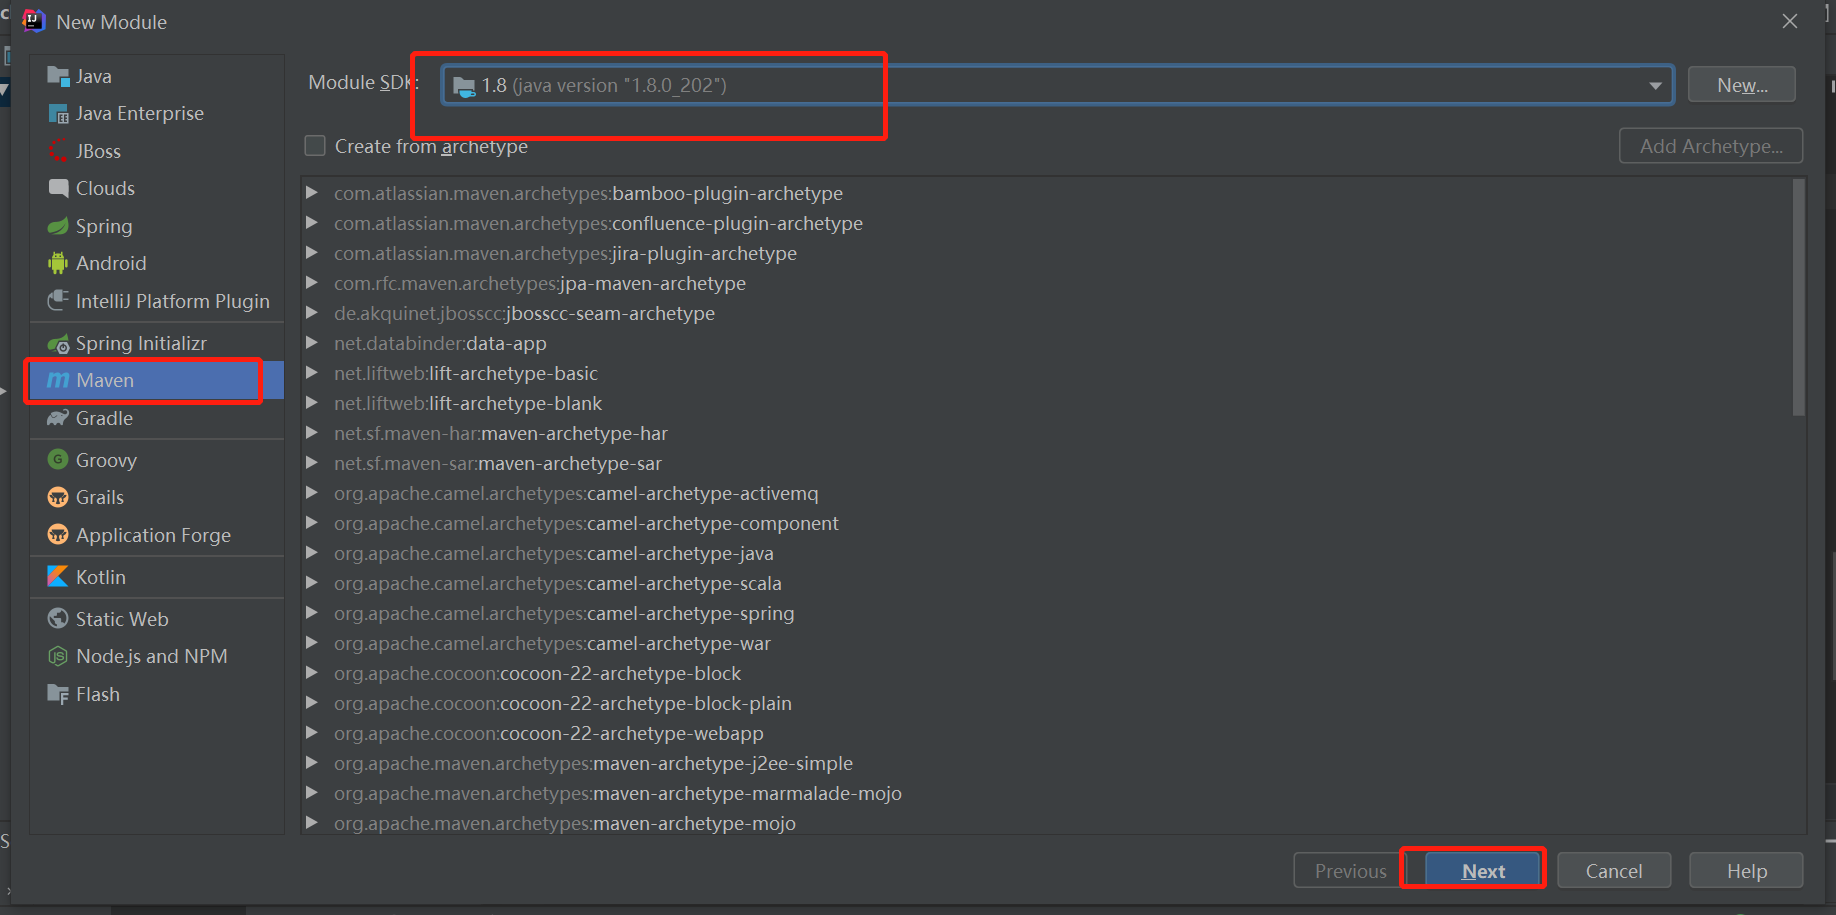Click the Groovy green icon
This screenshot has width=1836, height=915.
pos(58,460)
